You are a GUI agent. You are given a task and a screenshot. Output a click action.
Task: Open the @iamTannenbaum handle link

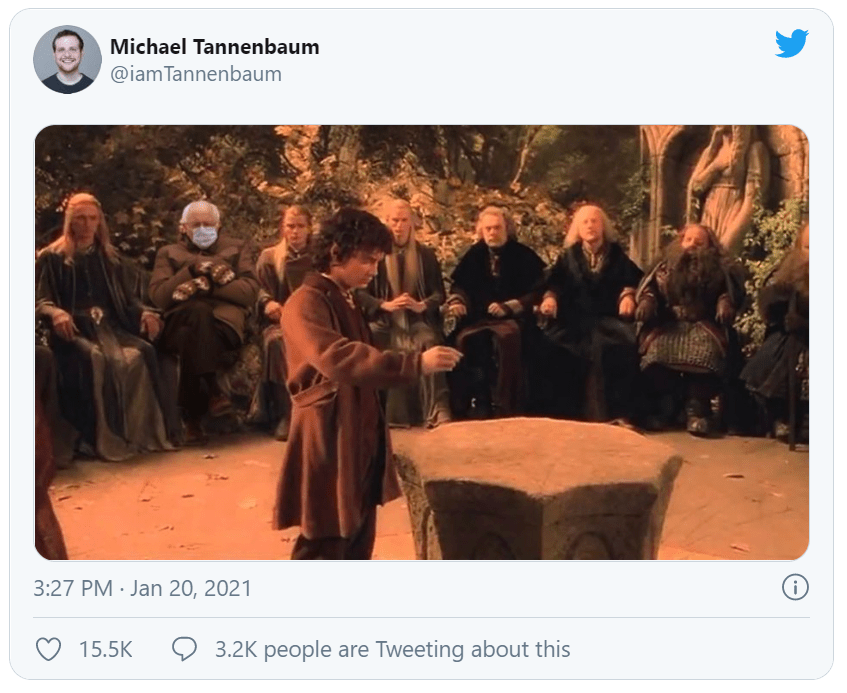(196, 74)
